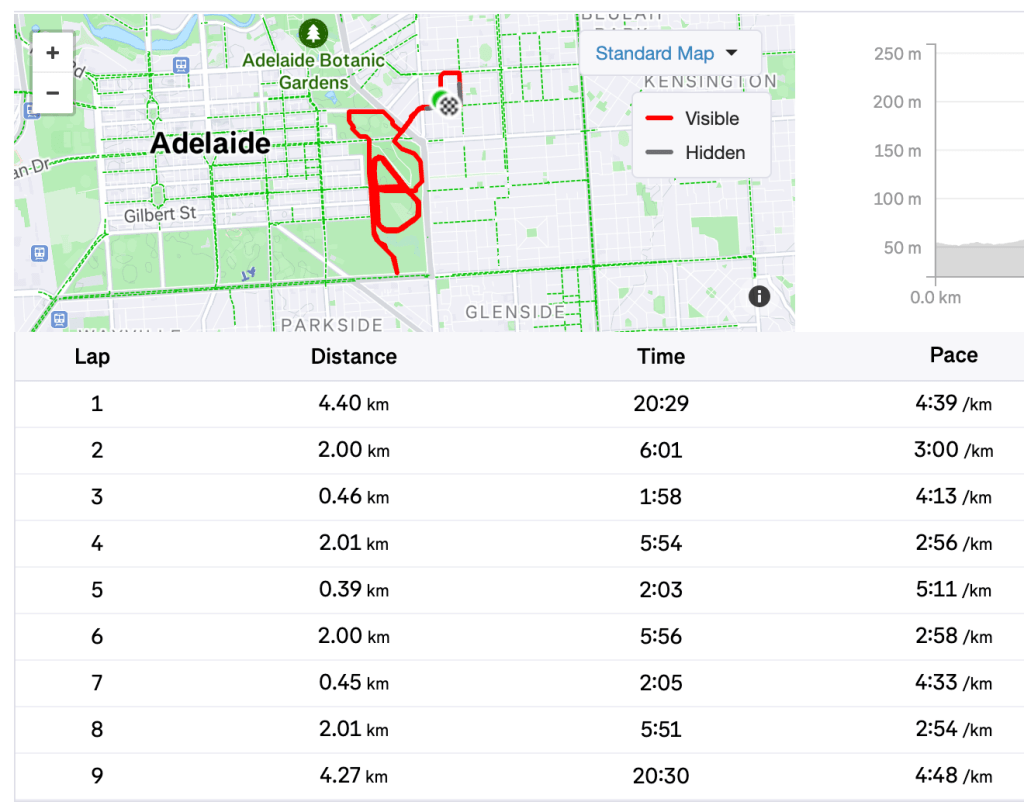Screen dimensions: 1024x802
Task: Click transit stop icon left of Botanic Gardens
Action: point(180,65)
